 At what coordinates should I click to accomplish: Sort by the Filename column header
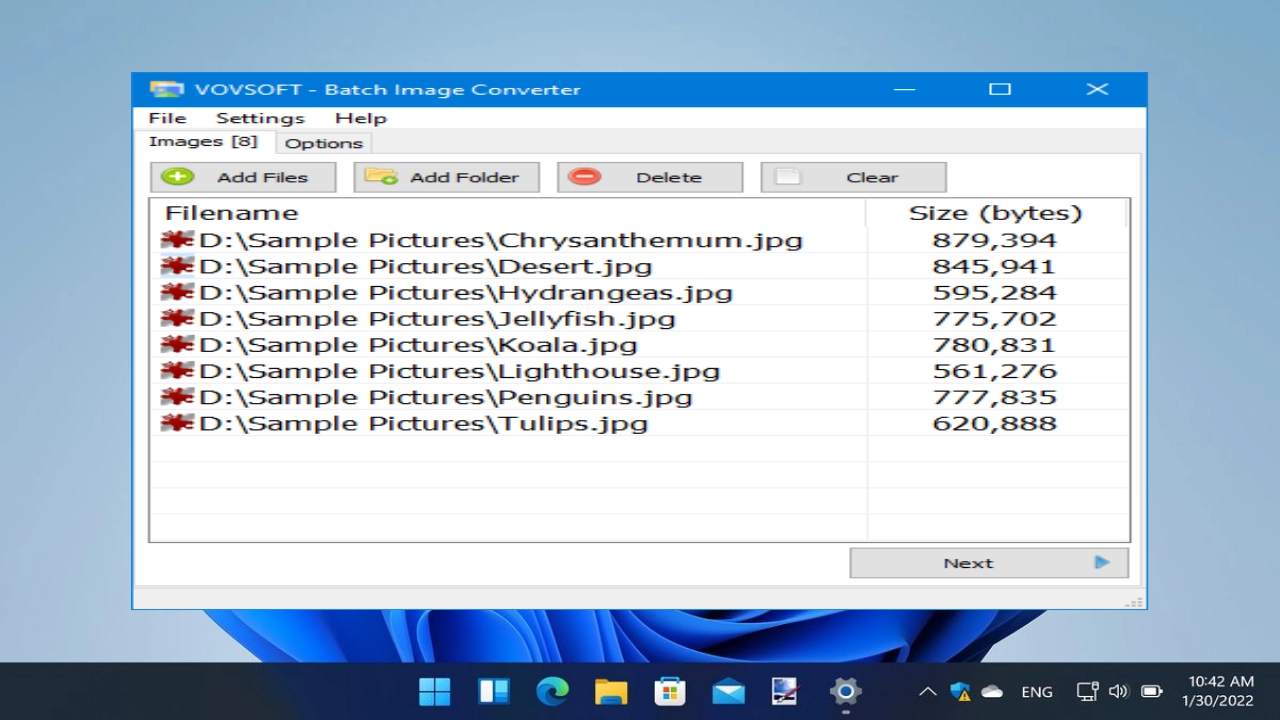(507, 213)
